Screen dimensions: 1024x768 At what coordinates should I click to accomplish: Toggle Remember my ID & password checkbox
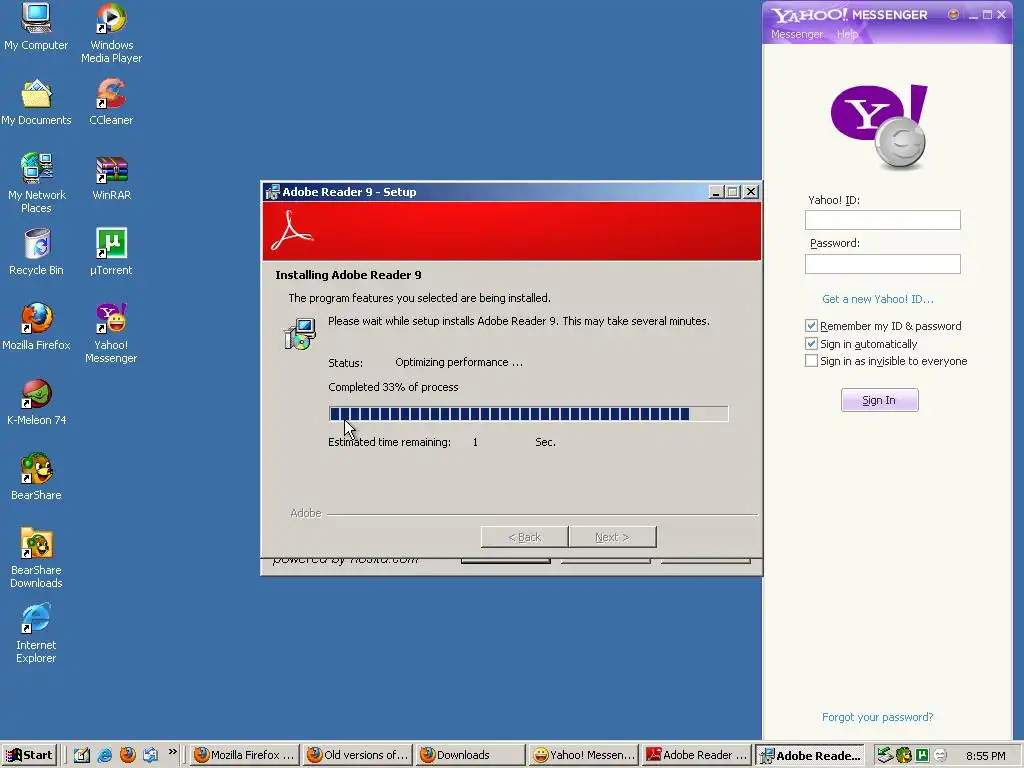pyautogui.click(x=811, y=325)
